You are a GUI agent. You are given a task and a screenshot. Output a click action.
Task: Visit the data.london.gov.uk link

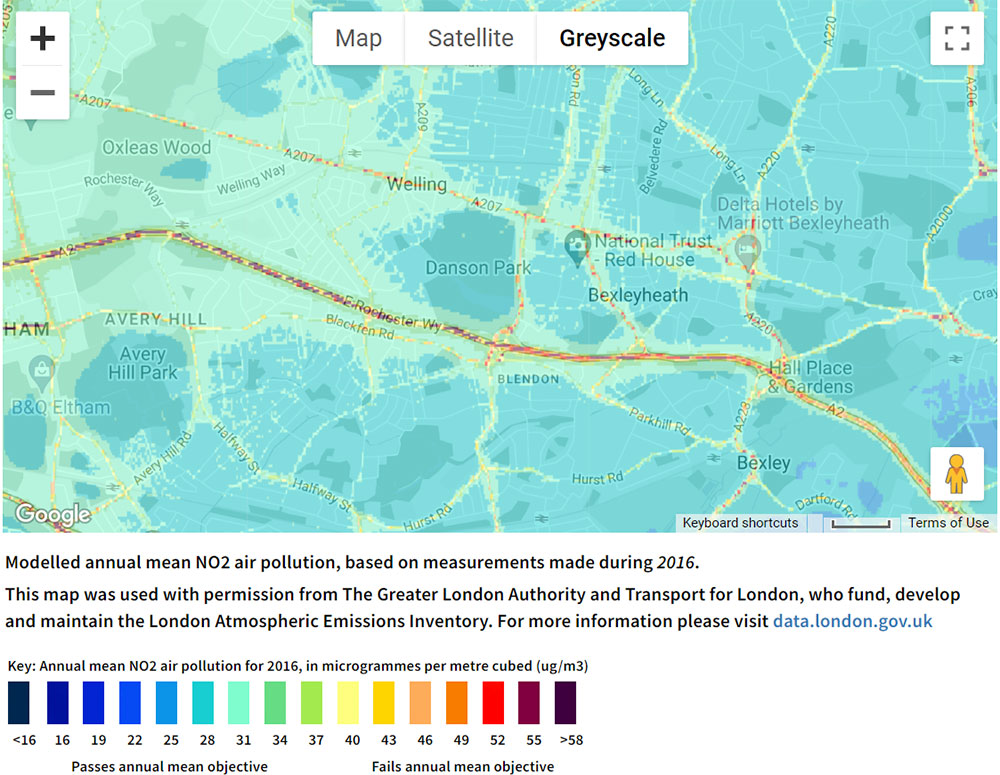pos(852,621)
